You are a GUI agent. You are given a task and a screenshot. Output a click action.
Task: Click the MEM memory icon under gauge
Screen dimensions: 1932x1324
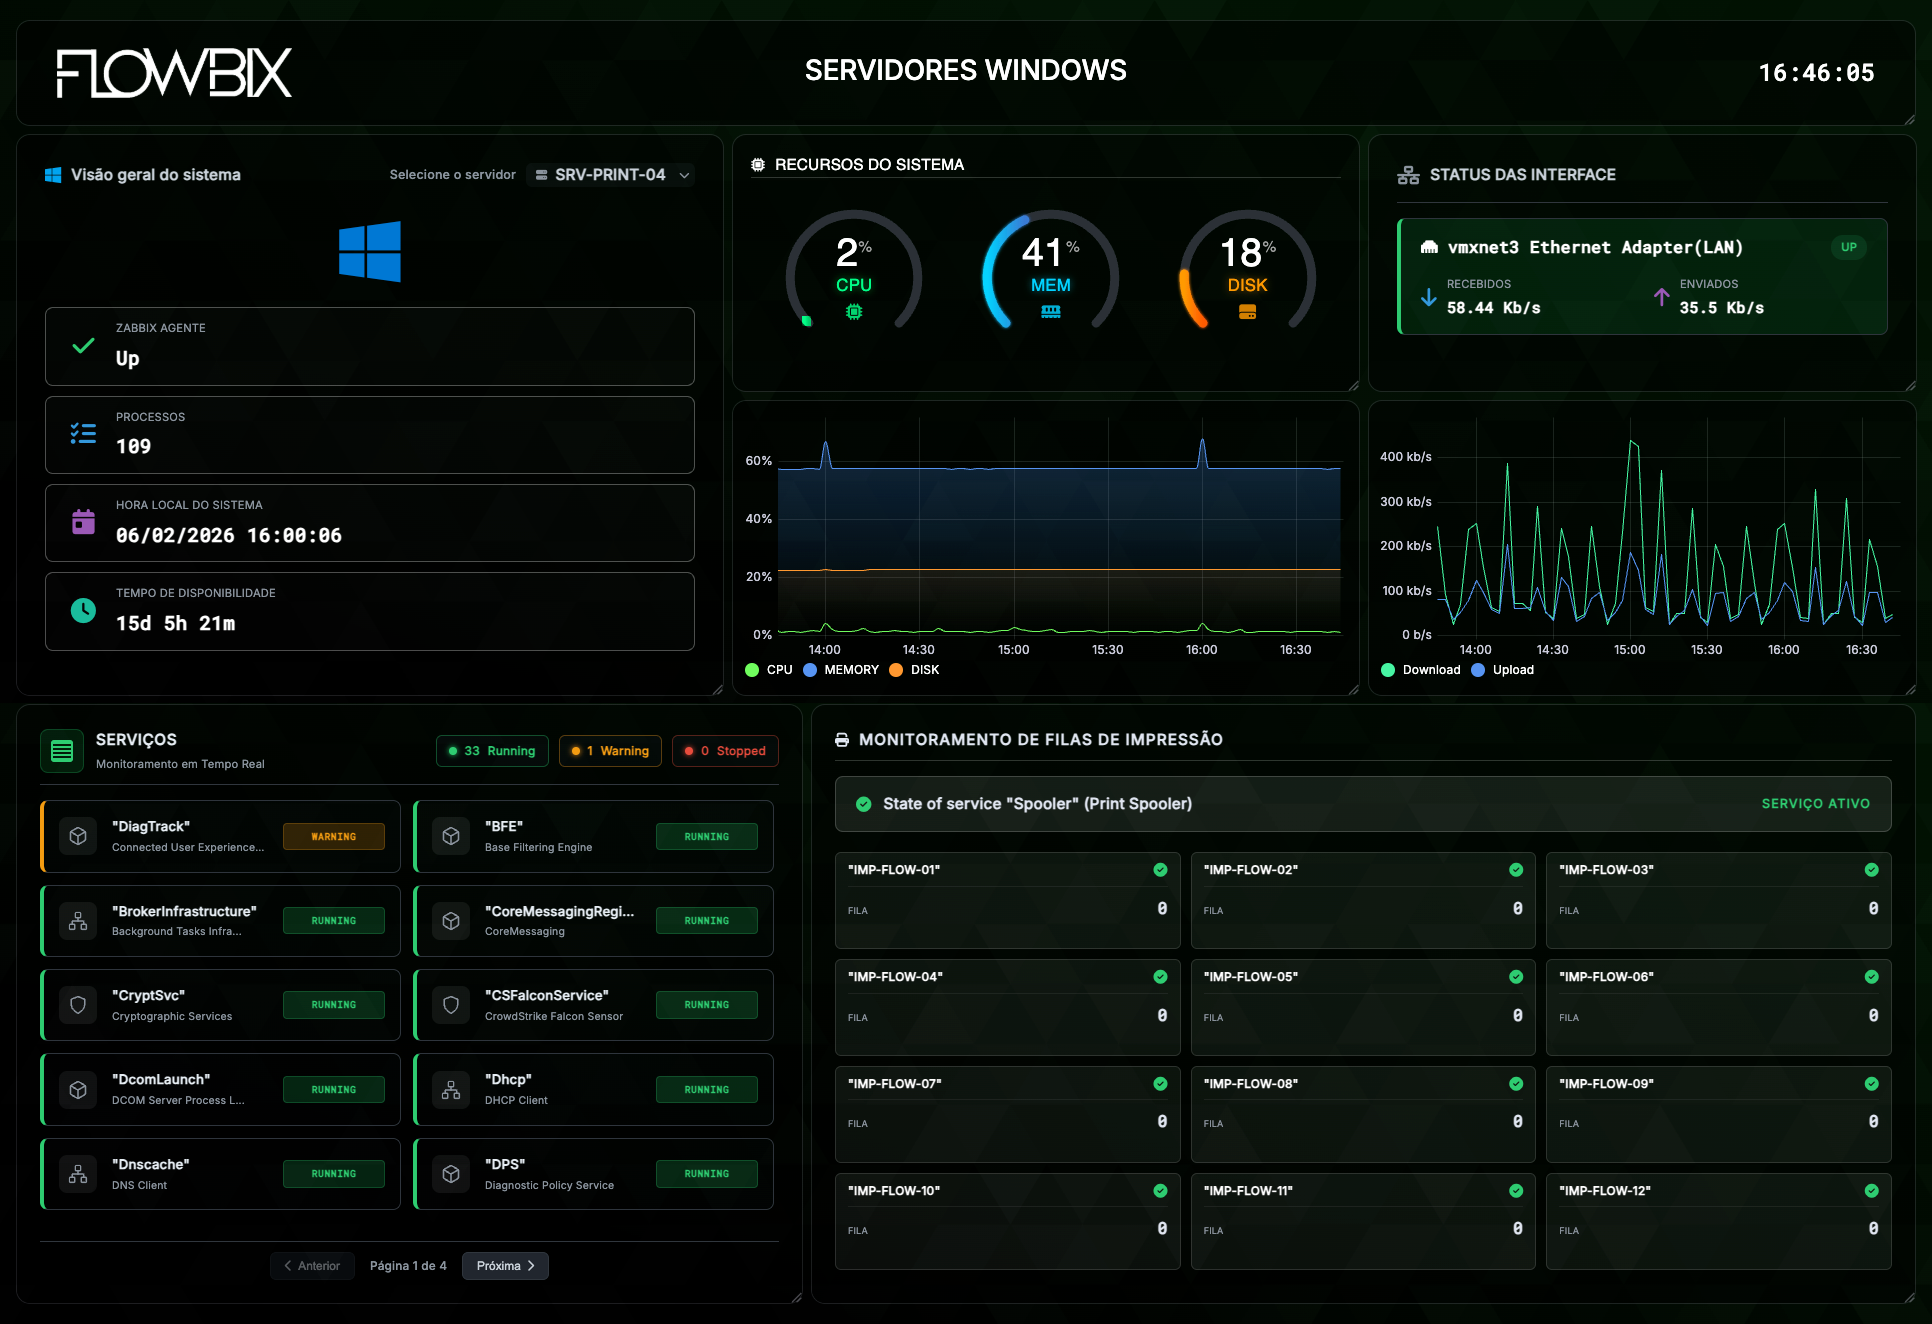tap(1051, 312)
